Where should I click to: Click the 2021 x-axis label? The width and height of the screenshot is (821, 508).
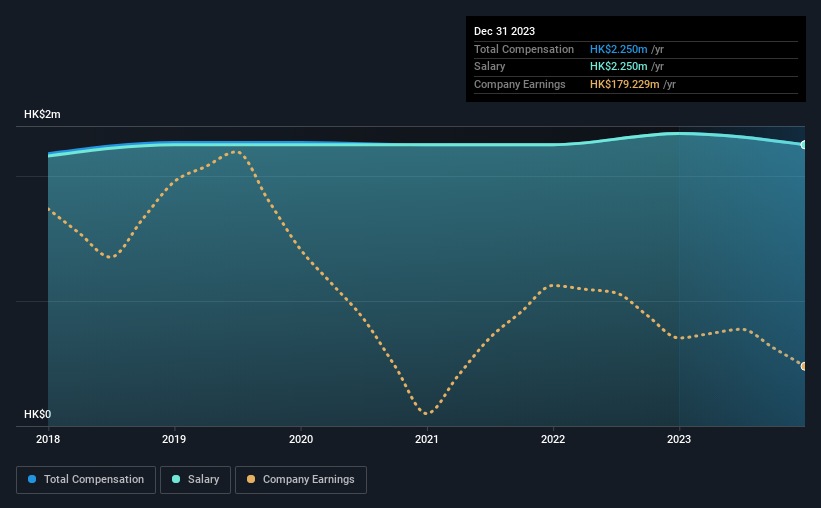click(x=427, y=439)
